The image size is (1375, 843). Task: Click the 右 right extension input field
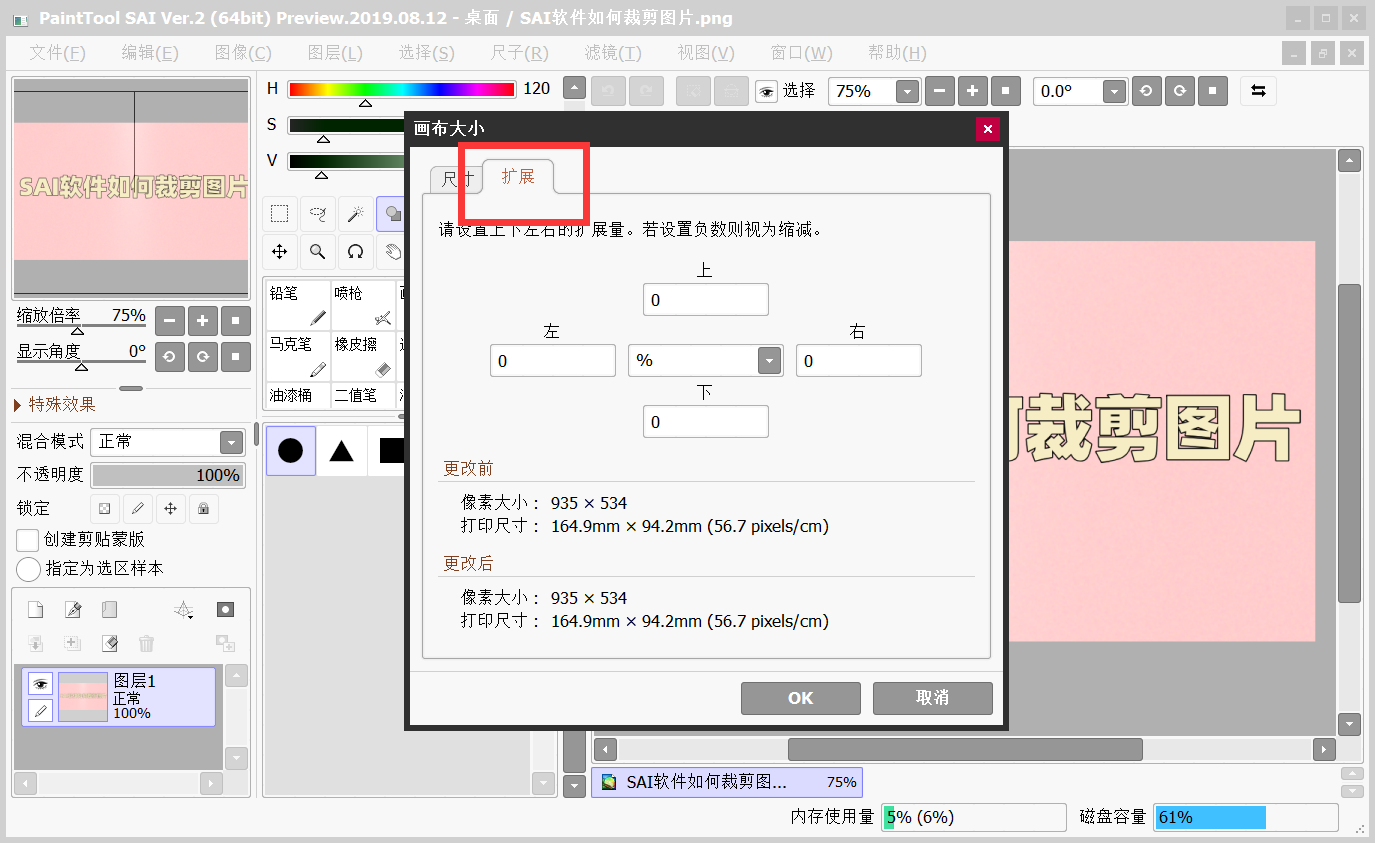pyautogui.click(x=859, y=361)
